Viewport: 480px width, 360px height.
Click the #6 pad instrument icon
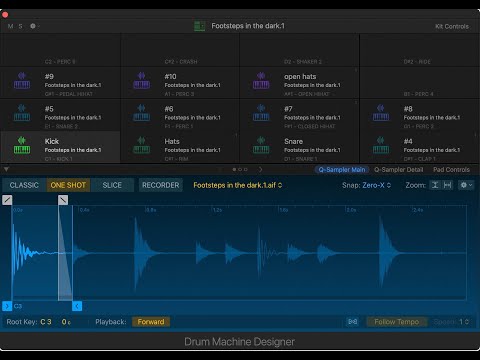tap(141, 113)
